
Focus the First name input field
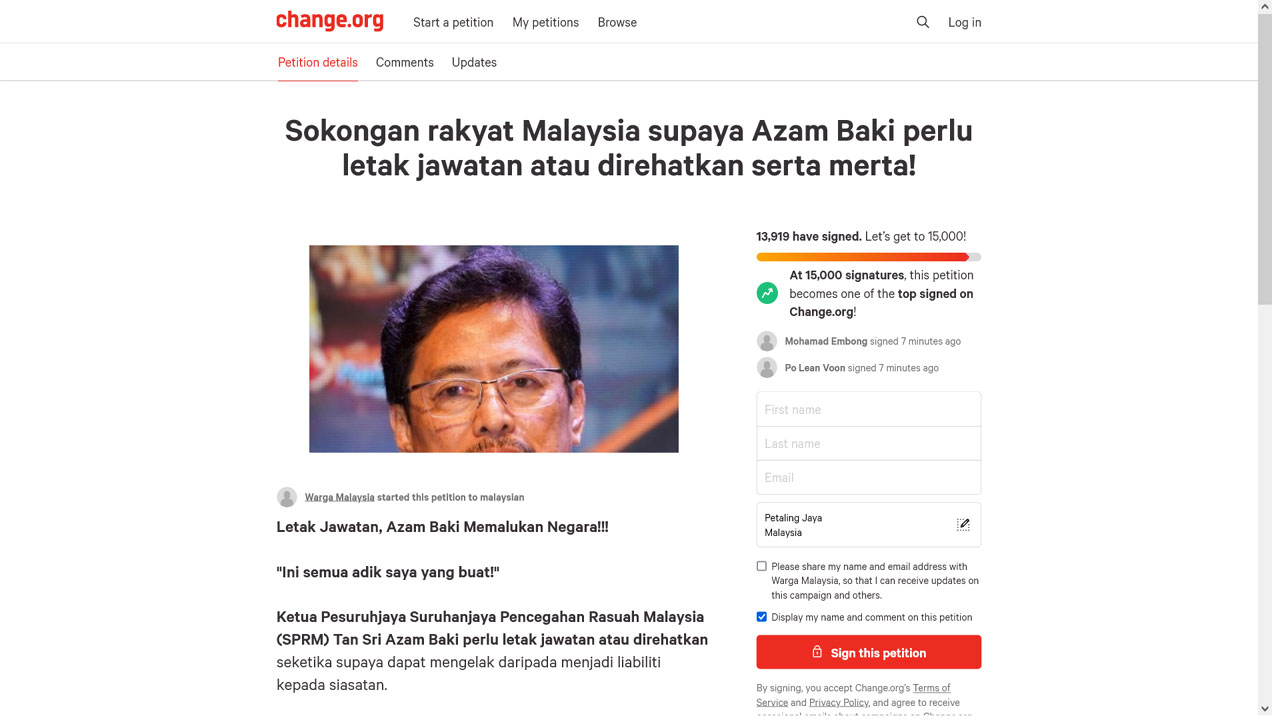(868, 409)
